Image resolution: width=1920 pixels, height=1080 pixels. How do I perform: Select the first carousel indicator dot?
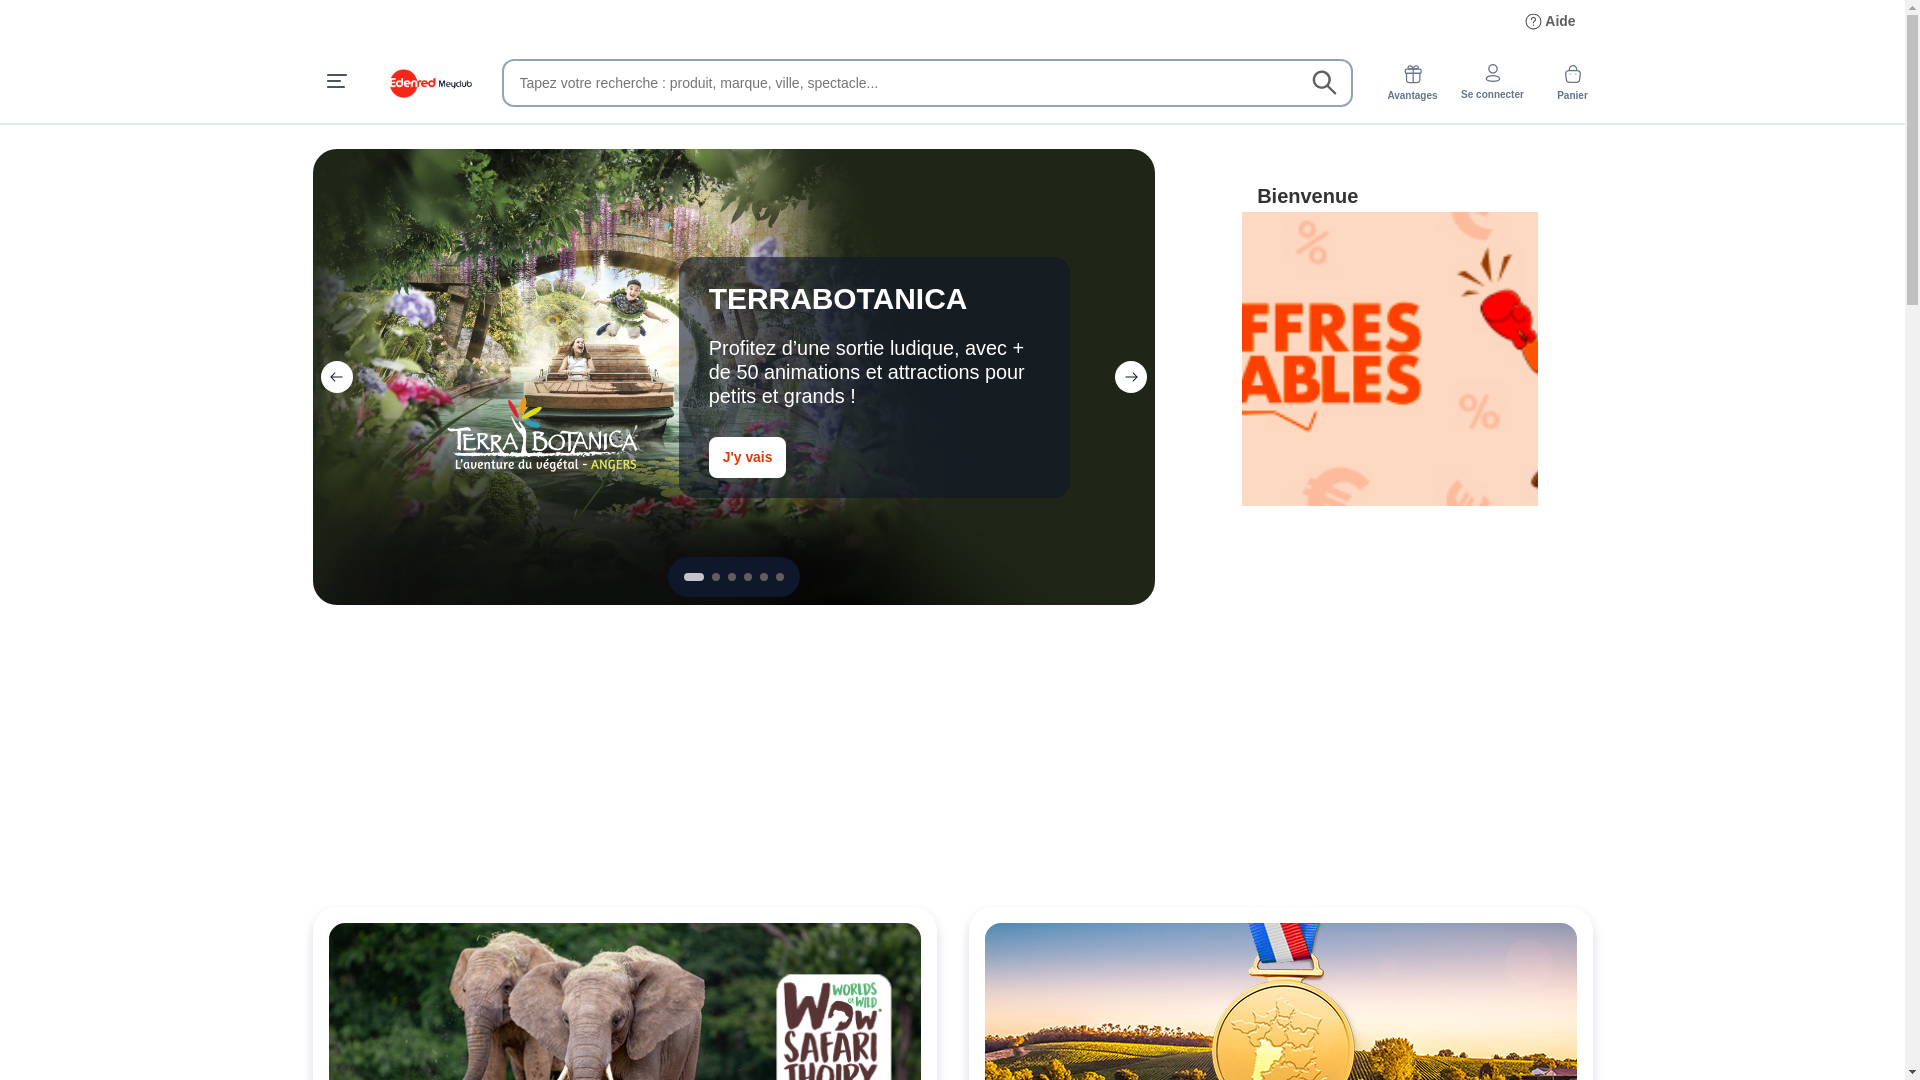pos(694,577)
